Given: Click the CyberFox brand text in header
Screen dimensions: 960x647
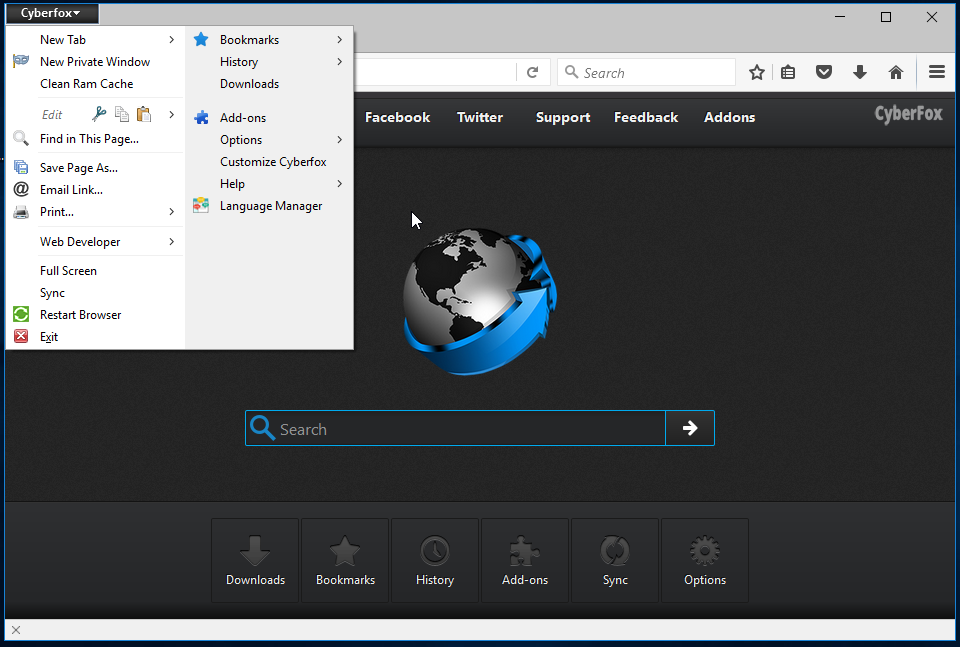Looking at the screenshot, I should [909, 114].
